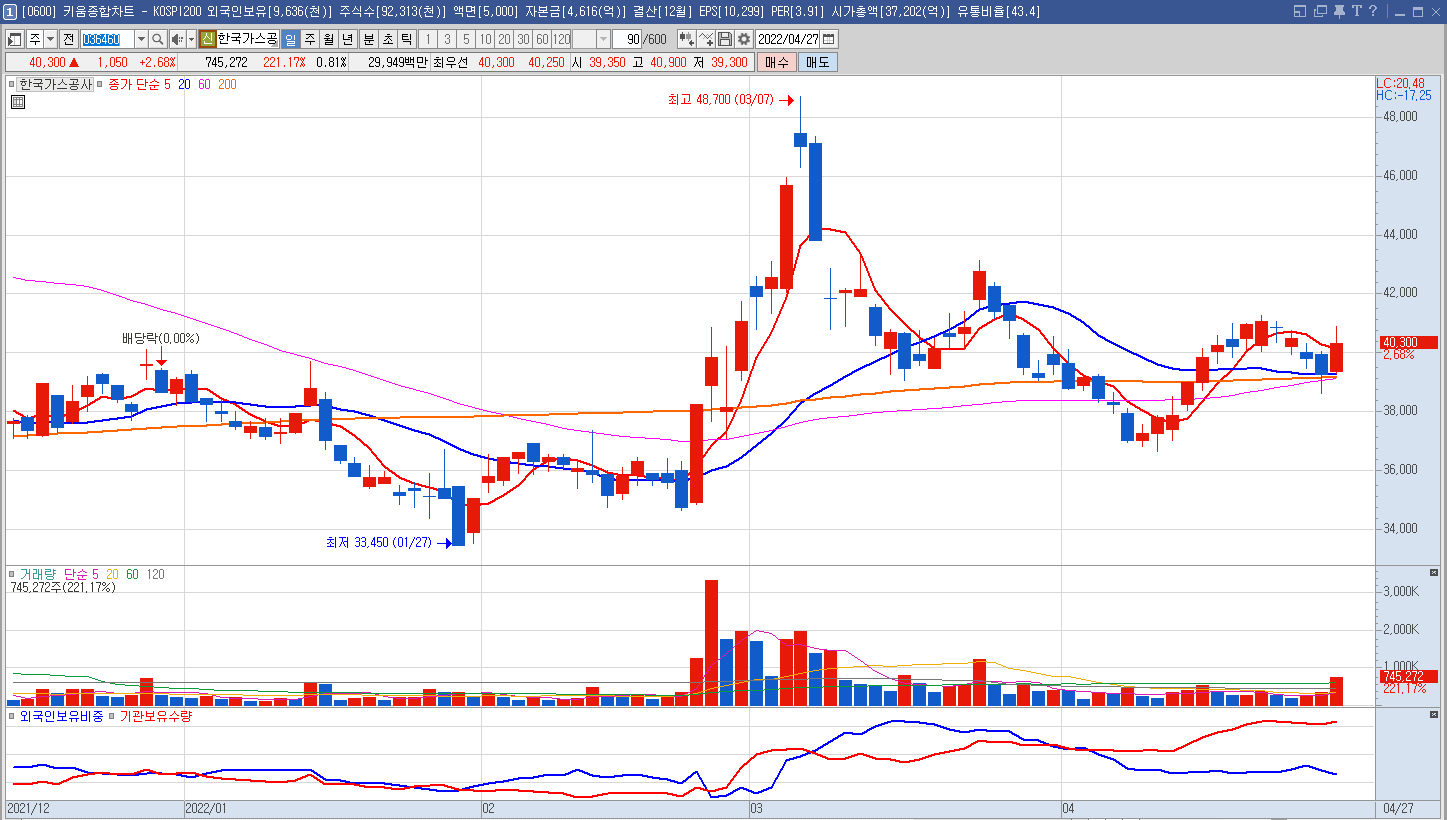Screen dimensions: 1447x820
Task: Click the volume tag 745,272 on axis
Action: point(1407,676)
